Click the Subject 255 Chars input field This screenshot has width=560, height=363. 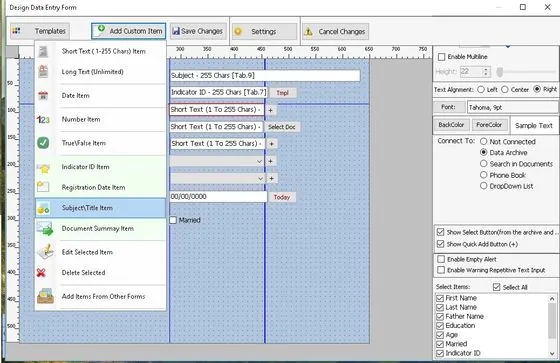tap(265, 75)
